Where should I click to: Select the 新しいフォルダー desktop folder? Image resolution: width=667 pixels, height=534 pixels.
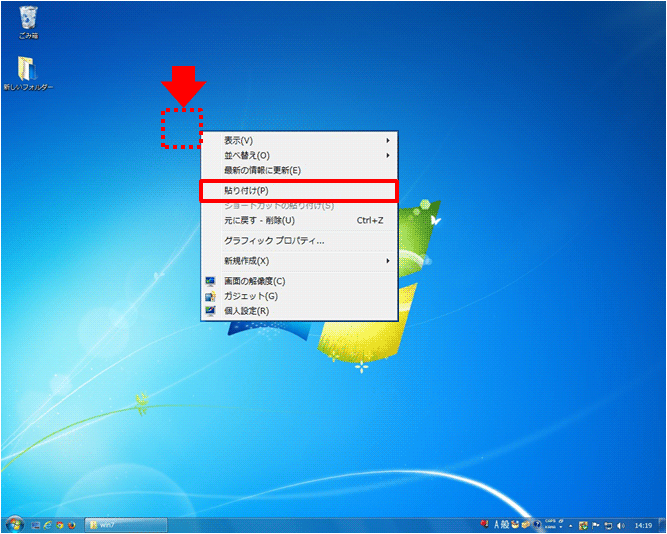tap(28, 73)
